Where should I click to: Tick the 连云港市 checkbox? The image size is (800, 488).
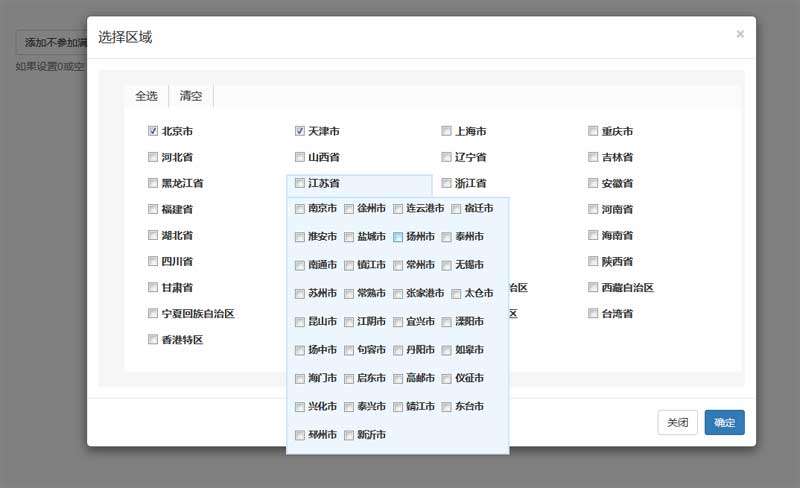point(398,209)
